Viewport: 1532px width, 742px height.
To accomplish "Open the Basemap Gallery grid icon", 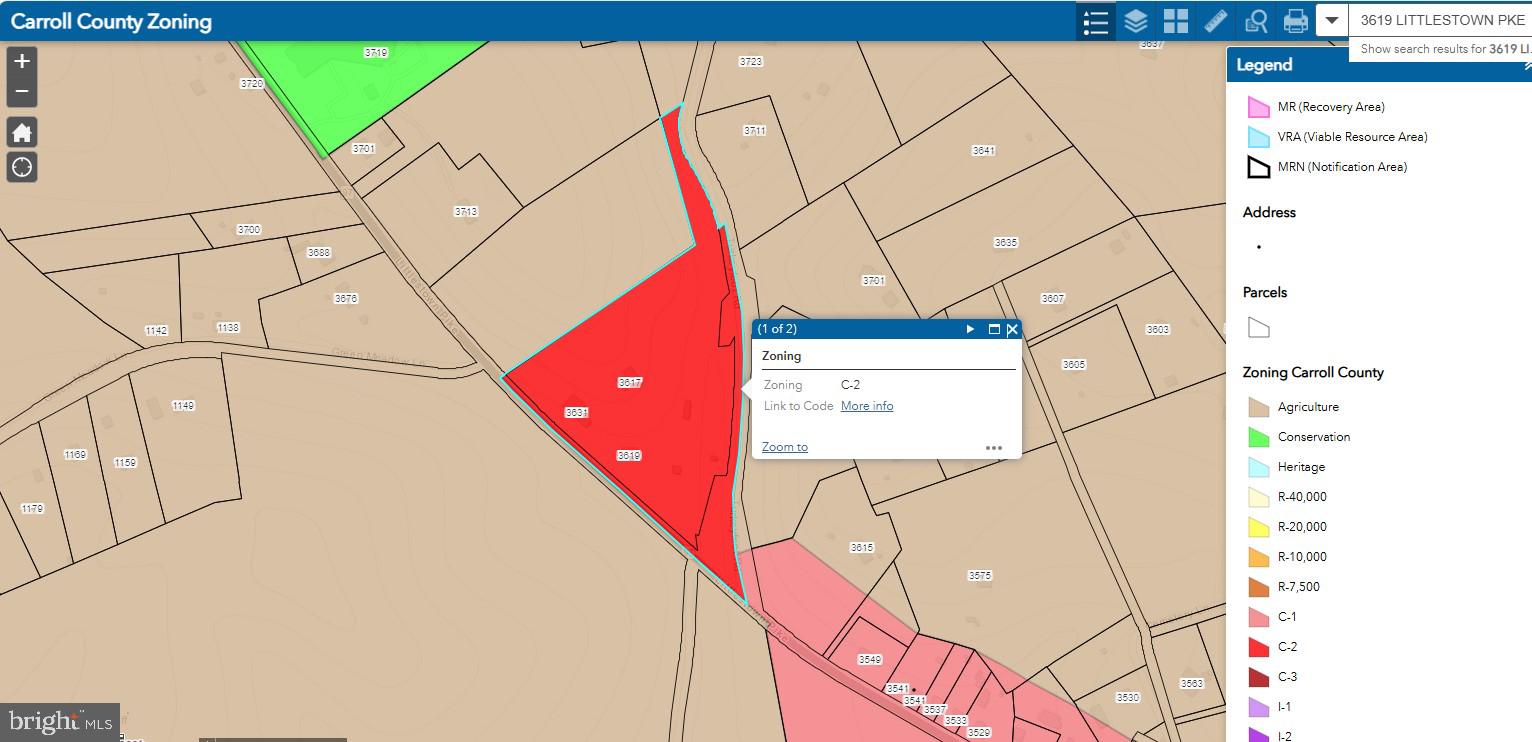I will click(x=1175, y=21).
